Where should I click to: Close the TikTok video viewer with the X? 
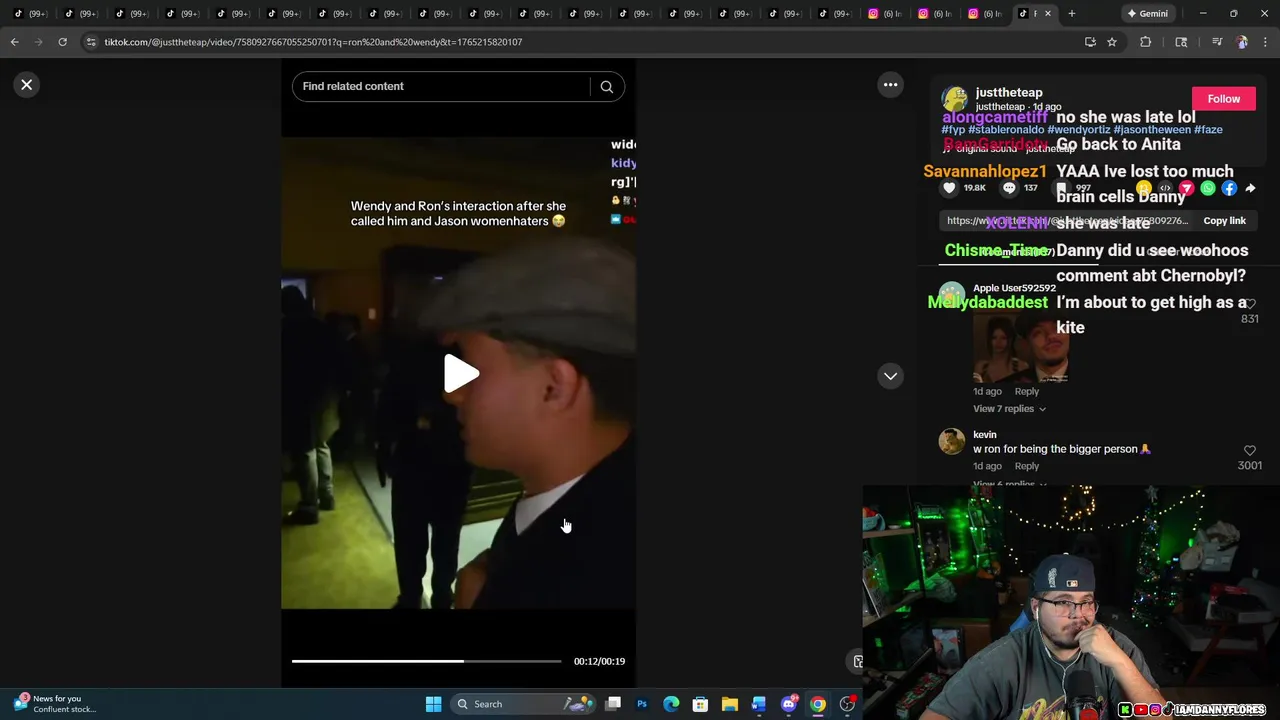point(27,85)
